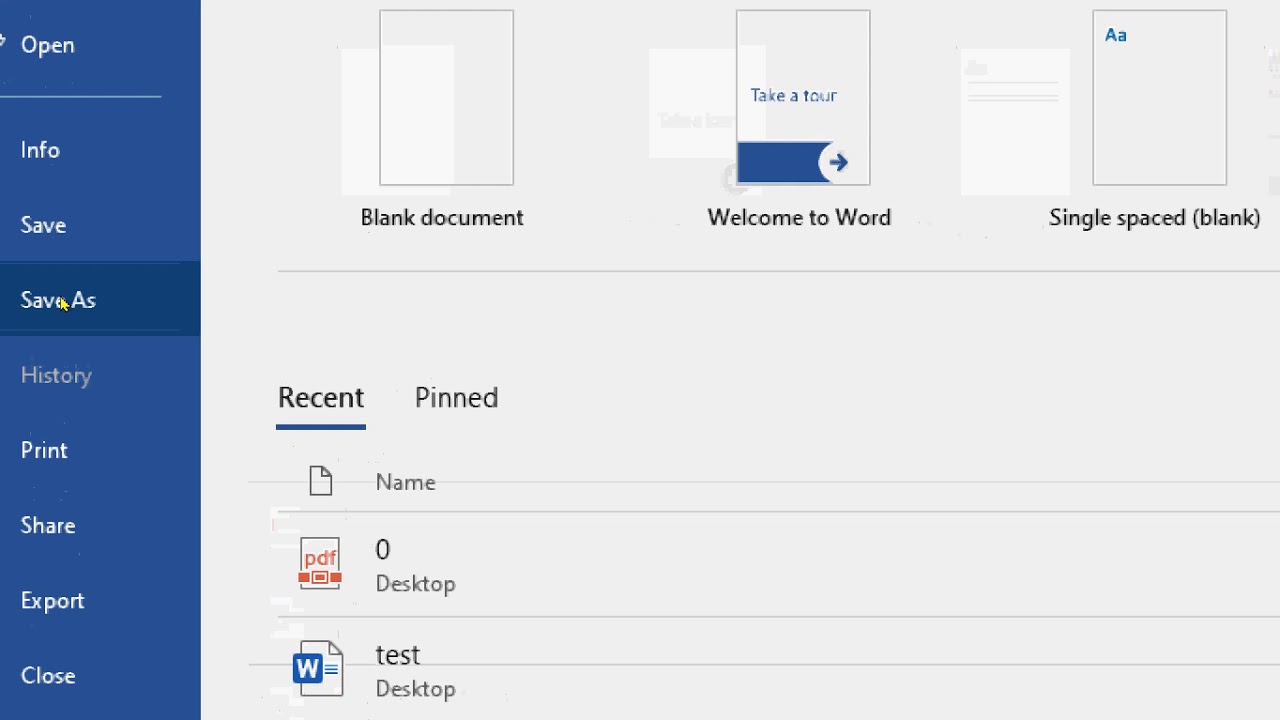Click the Desktop location under file 0
The width and height of the screenshot is (1280, 720).
415,584
